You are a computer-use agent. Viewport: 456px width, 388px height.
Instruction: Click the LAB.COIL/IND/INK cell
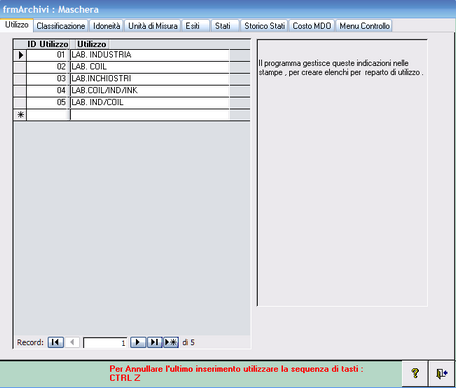[x=150, y=91]
